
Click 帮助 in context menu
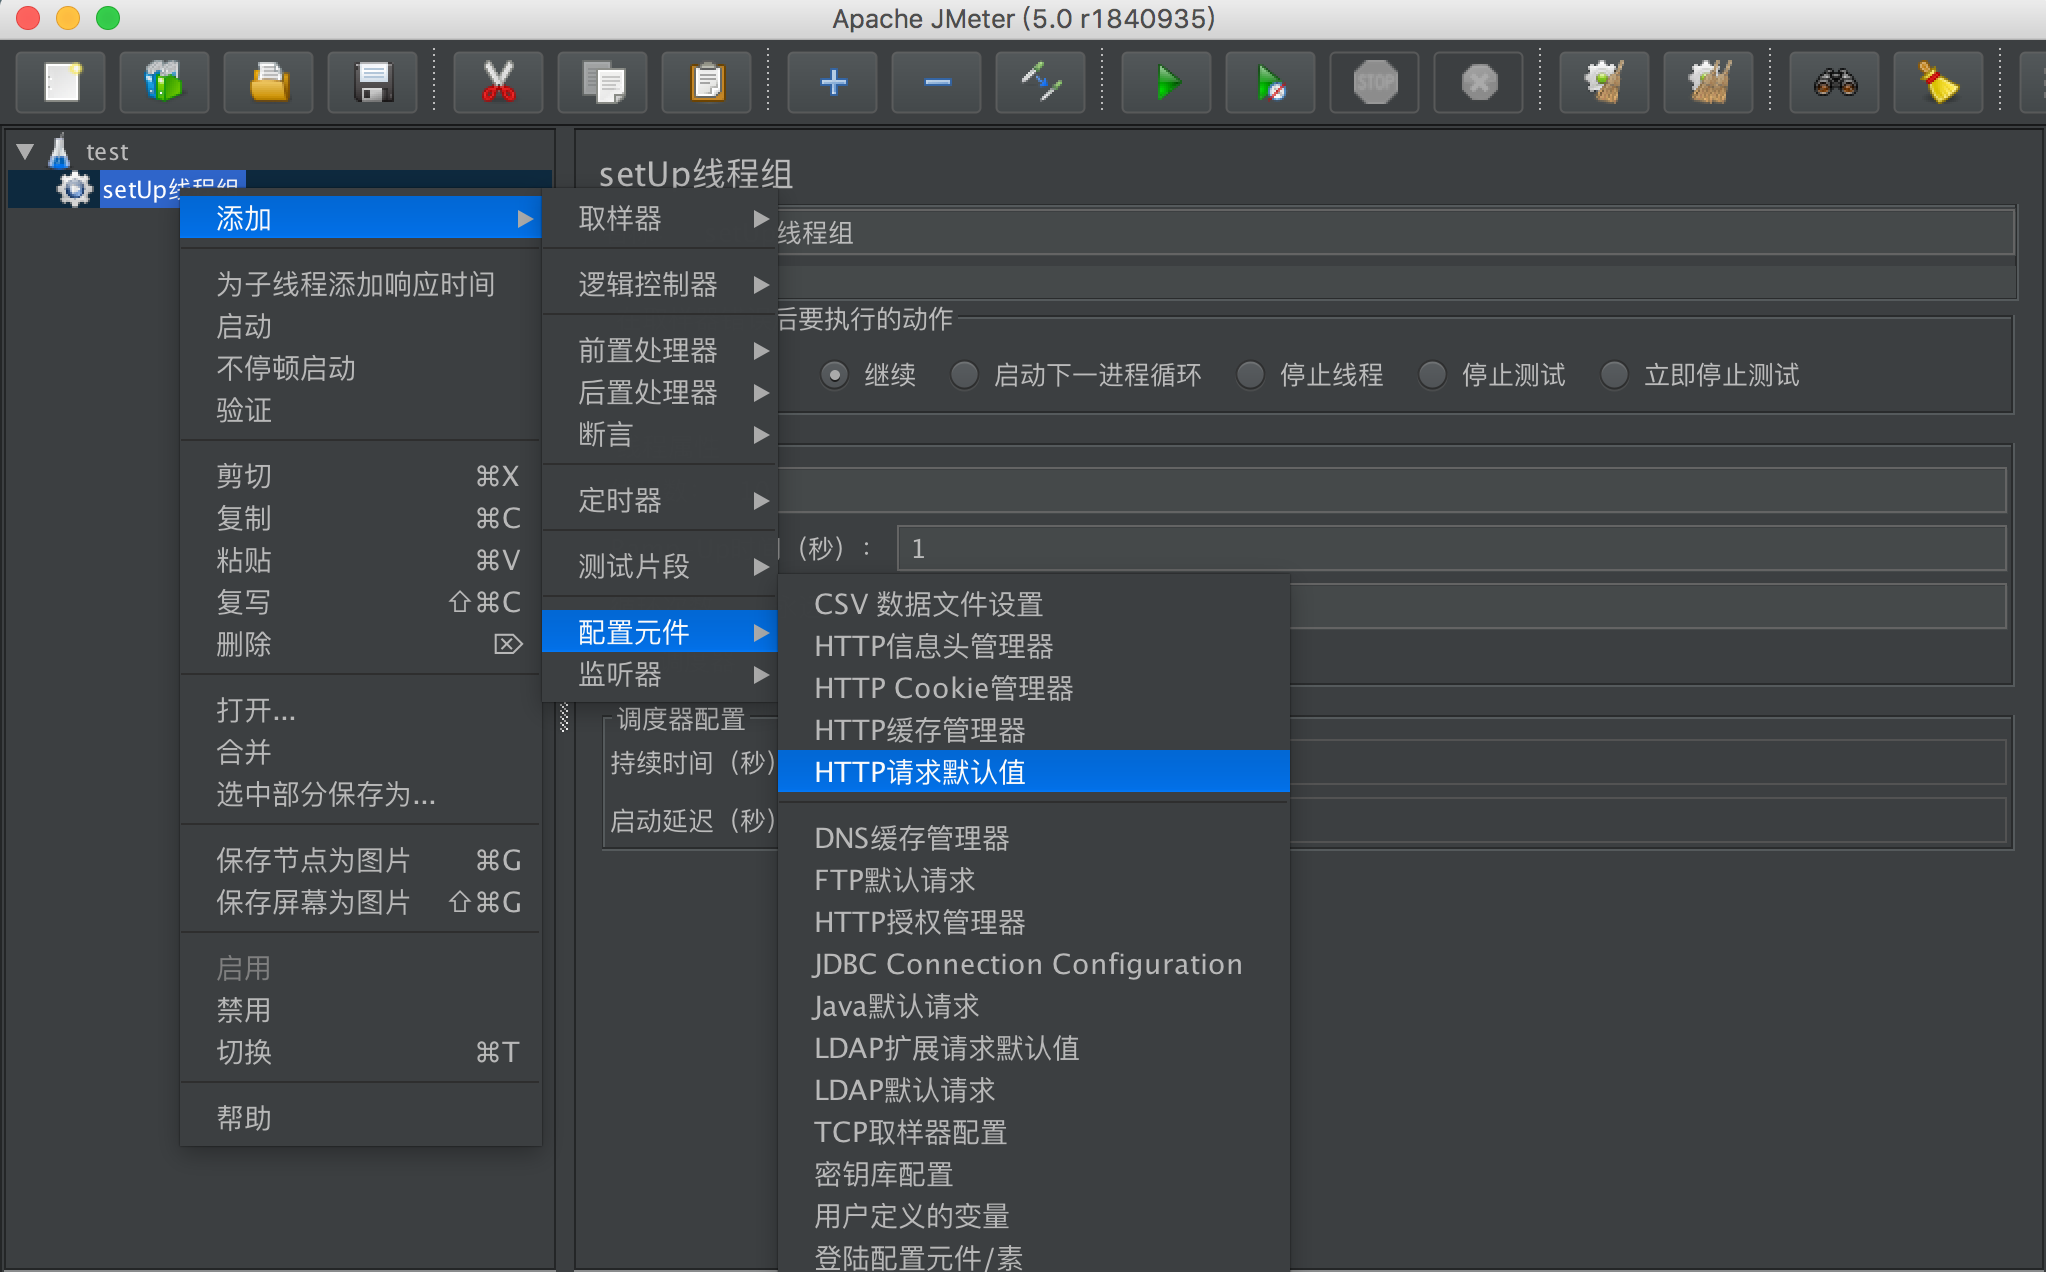point(361,1118)
